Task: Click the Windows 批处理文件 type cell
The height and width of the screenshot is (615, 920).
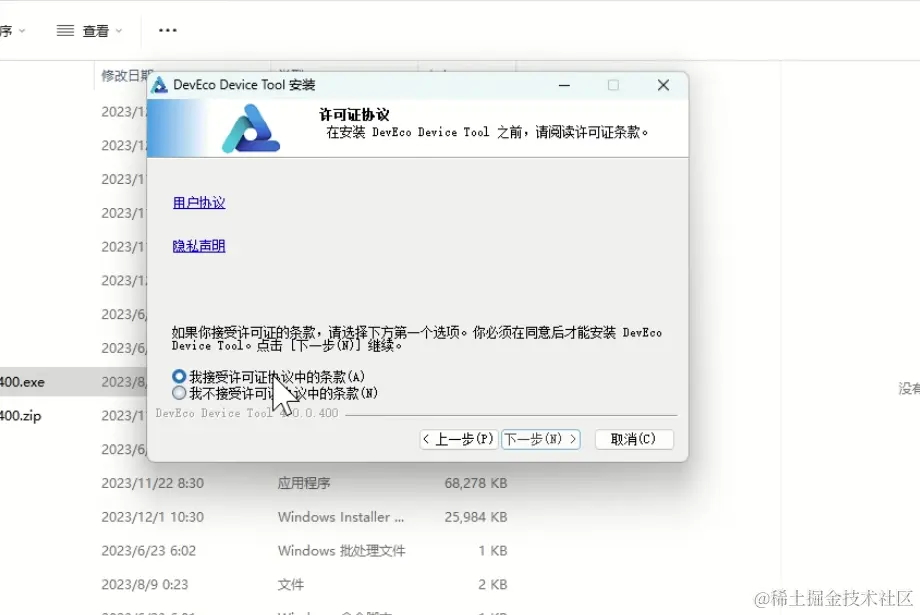Action: [x=341, y=551]
